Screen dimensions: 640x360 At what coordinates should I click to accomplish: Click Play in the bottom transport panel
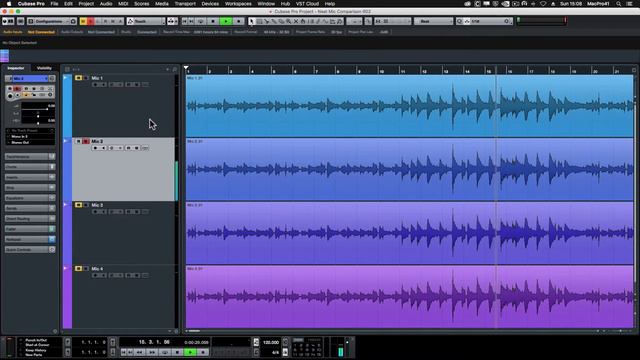[x=190, y=352]
